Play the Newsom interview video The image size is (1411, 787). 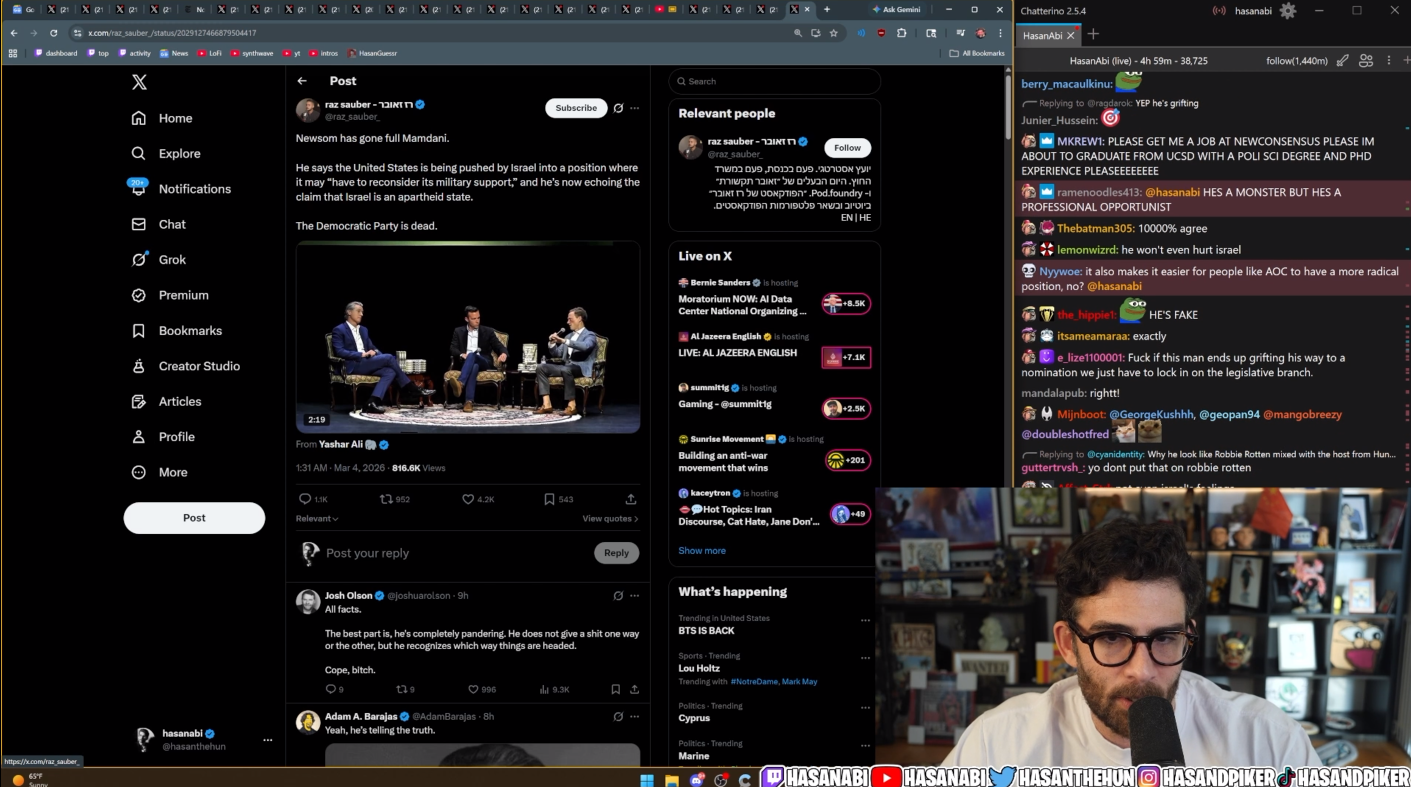pos(468,337)
